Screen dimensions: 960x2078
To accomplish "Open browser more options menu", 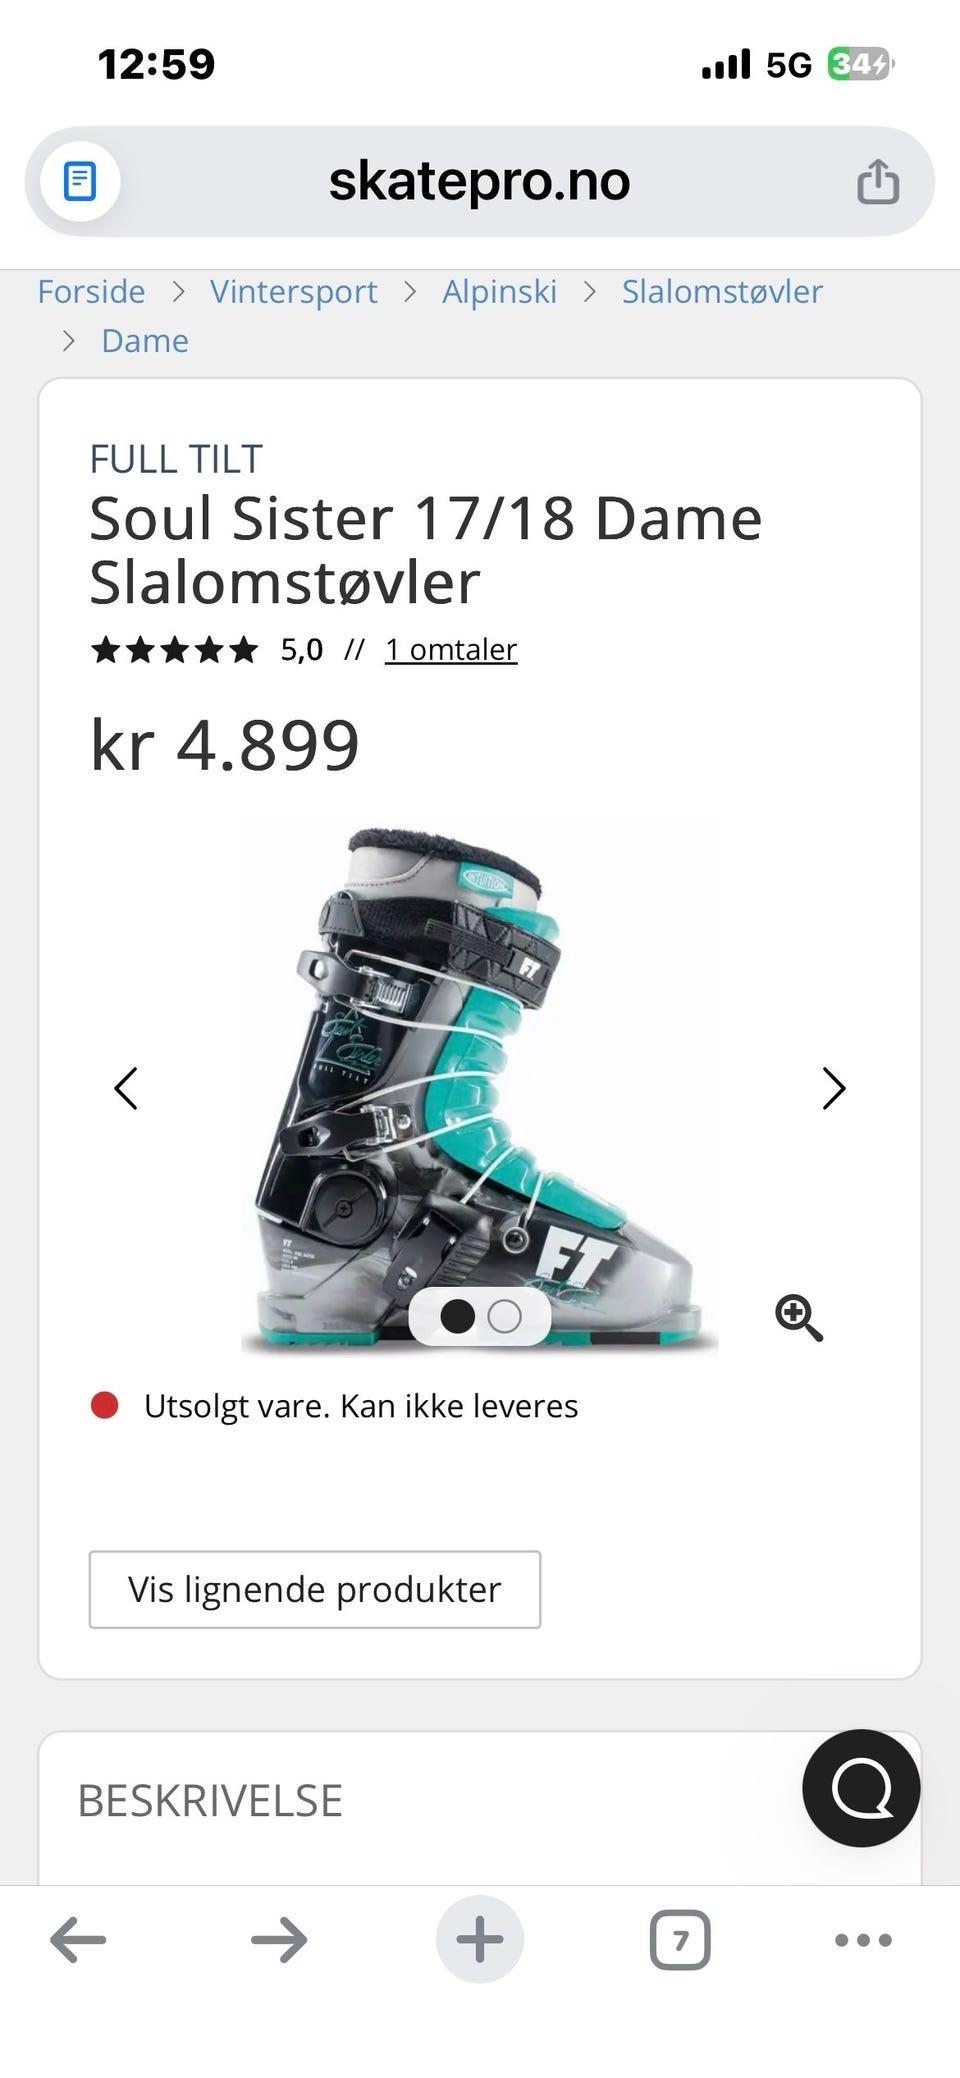I will (863, 1939).
